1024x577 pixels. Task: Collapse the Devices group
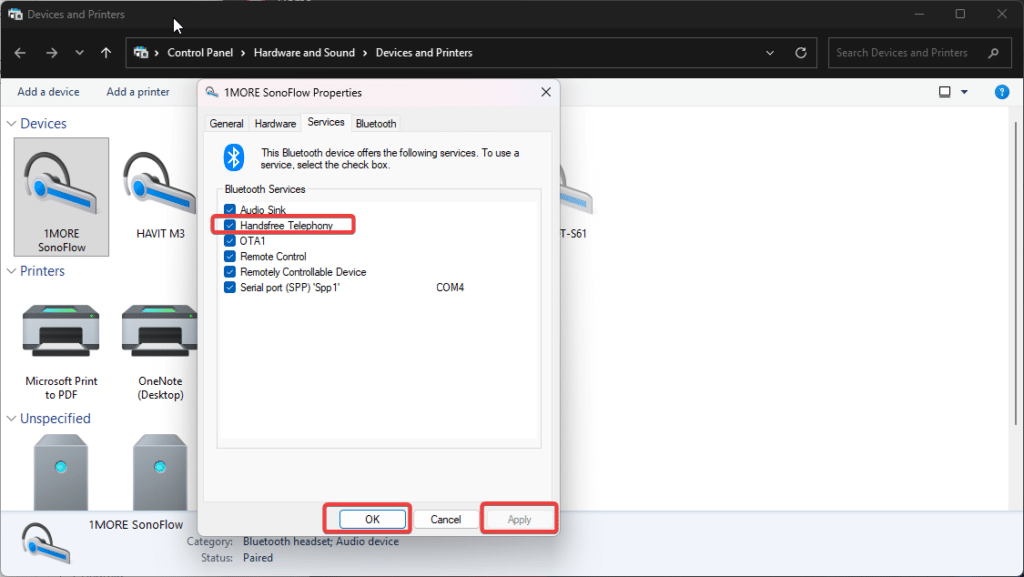11,123
